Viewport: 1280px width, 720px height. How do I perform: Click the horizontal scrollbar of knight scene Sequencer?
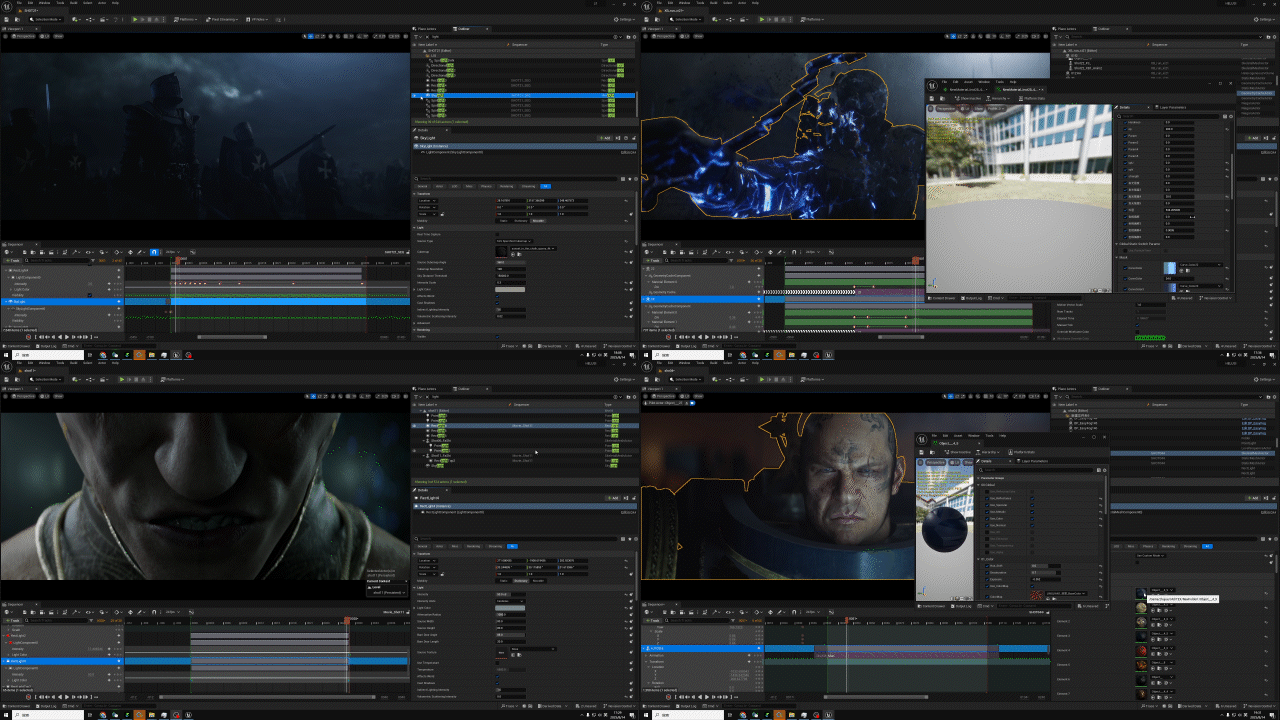pyautogui.click(x=232, y=337)
